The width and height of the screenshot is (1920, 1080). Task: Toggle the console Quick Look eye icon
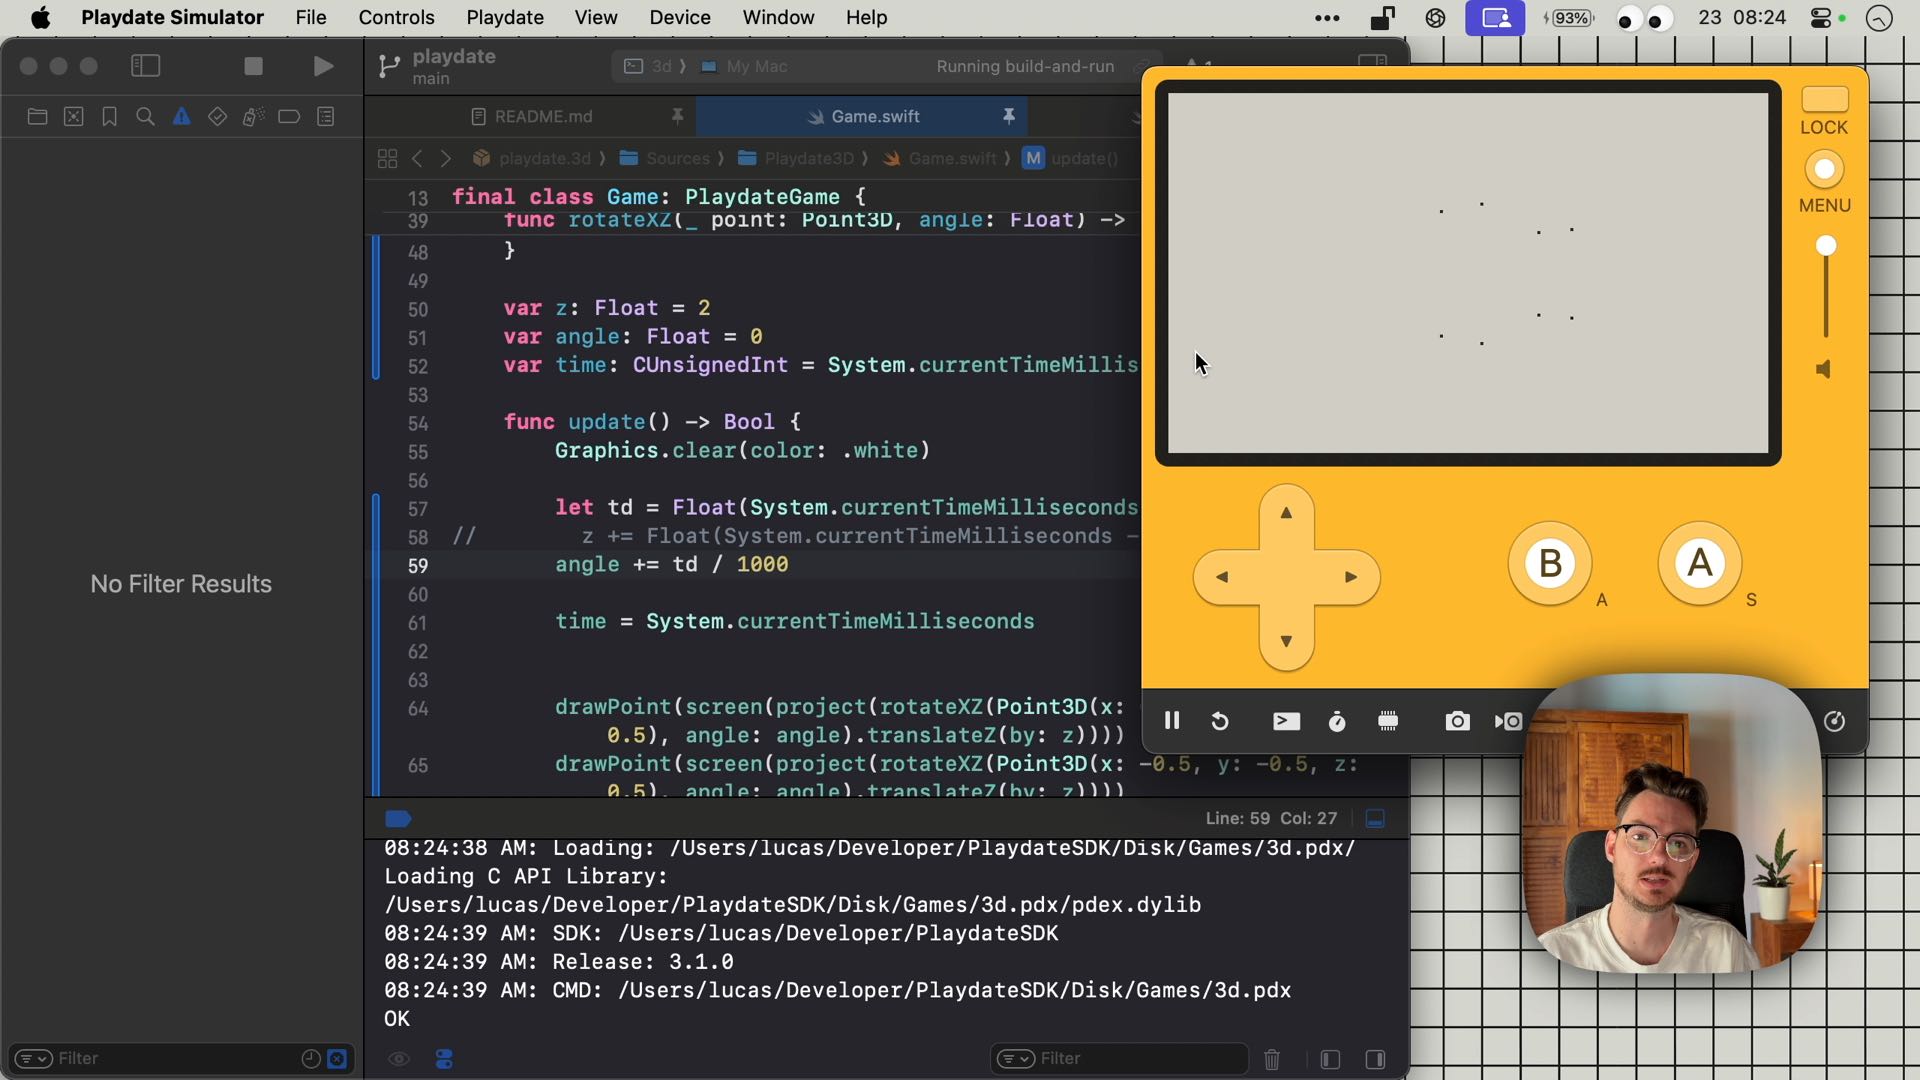(399, 1059)
